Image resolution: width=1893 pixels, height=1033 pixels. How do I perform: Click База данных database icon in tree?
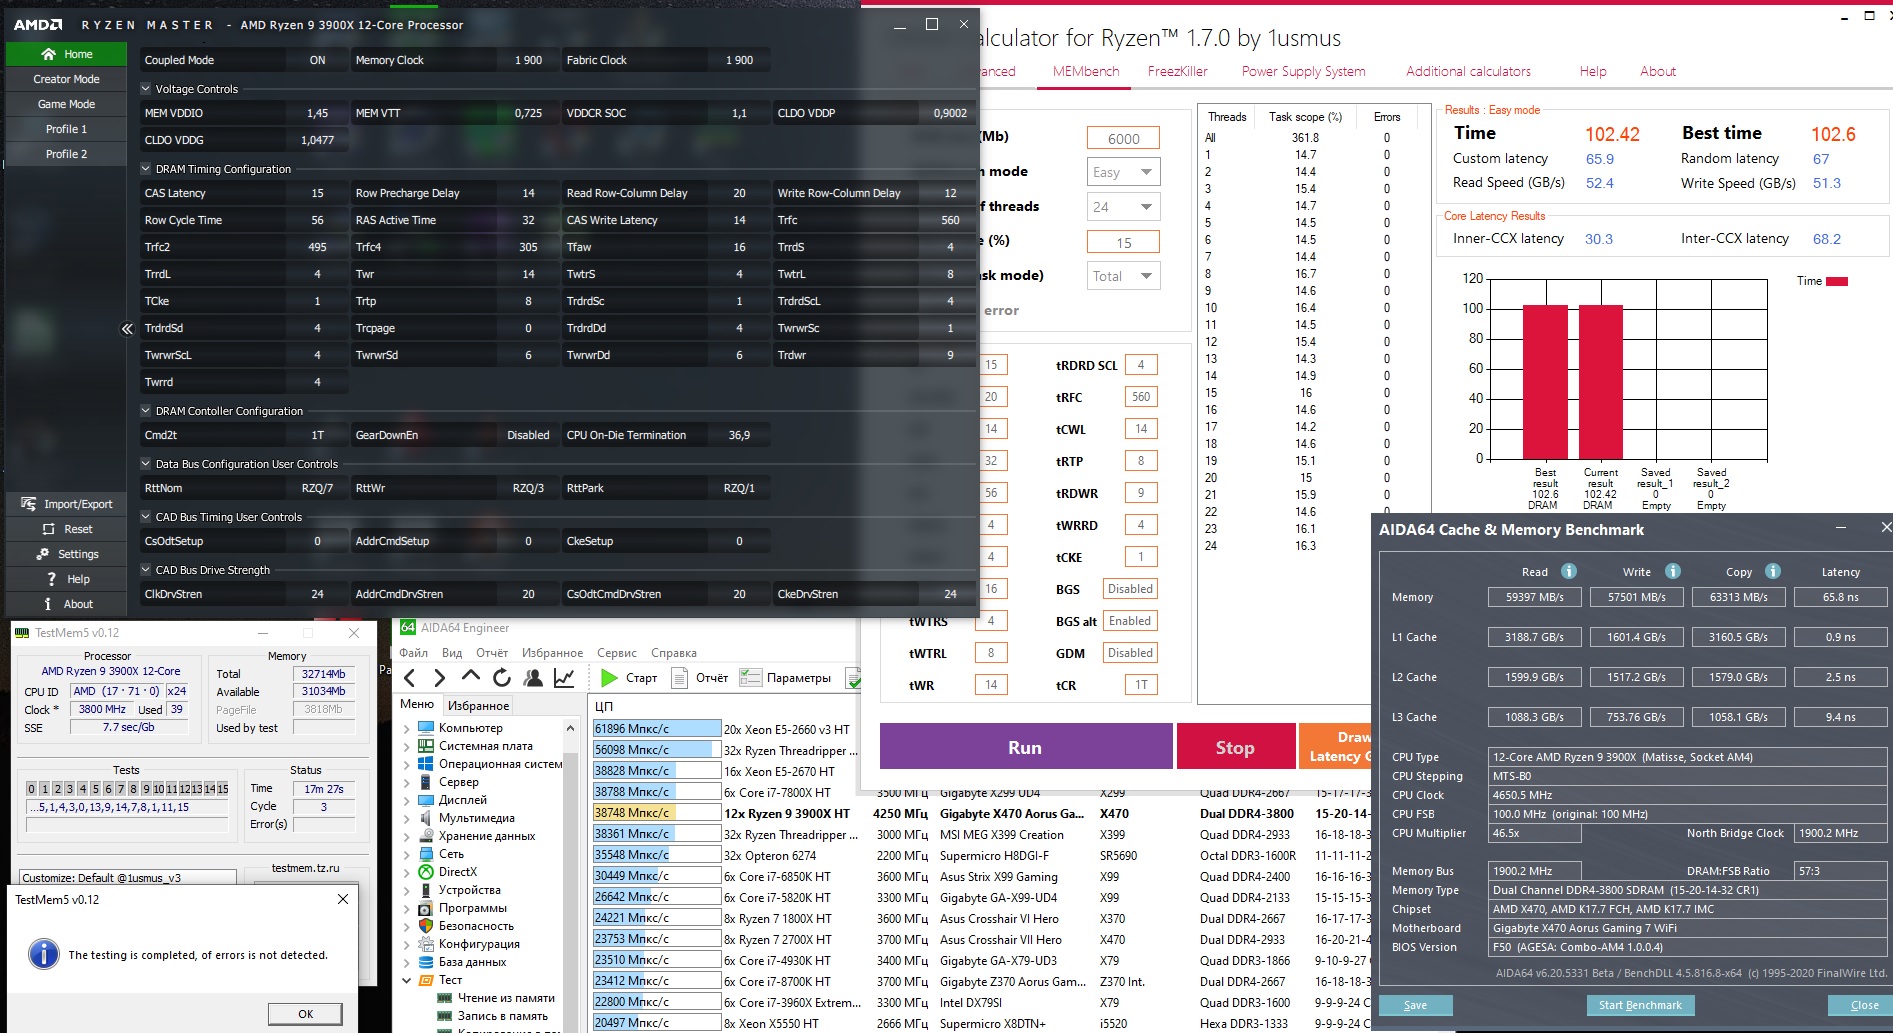point(426,962)
